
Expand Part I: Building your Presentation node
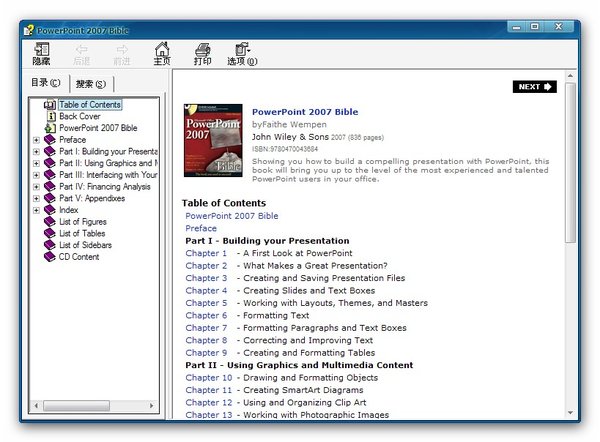coord(36,152)
